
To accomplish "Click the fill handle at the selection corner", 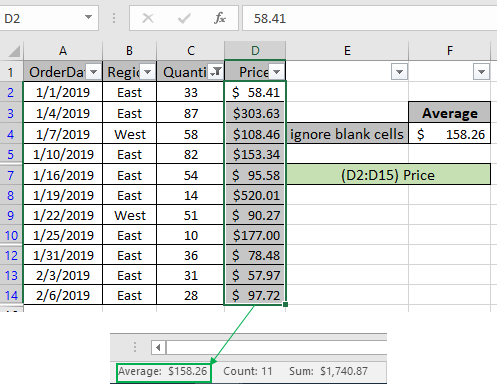I will tap(285, 304).
